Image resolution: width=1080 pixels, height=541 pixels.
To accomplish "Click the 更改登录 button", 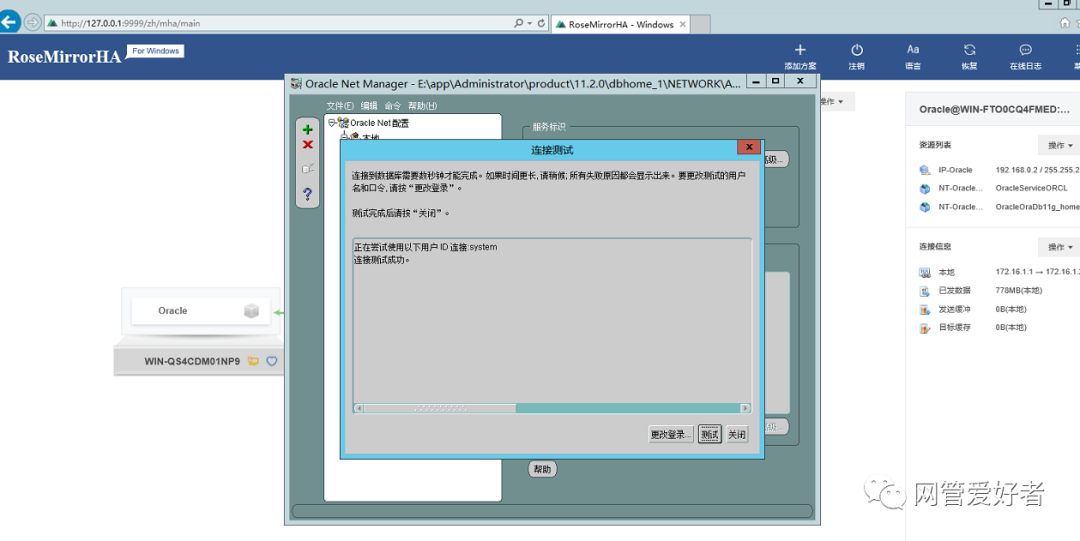I will pyautogui.click(x=670, y=434).
